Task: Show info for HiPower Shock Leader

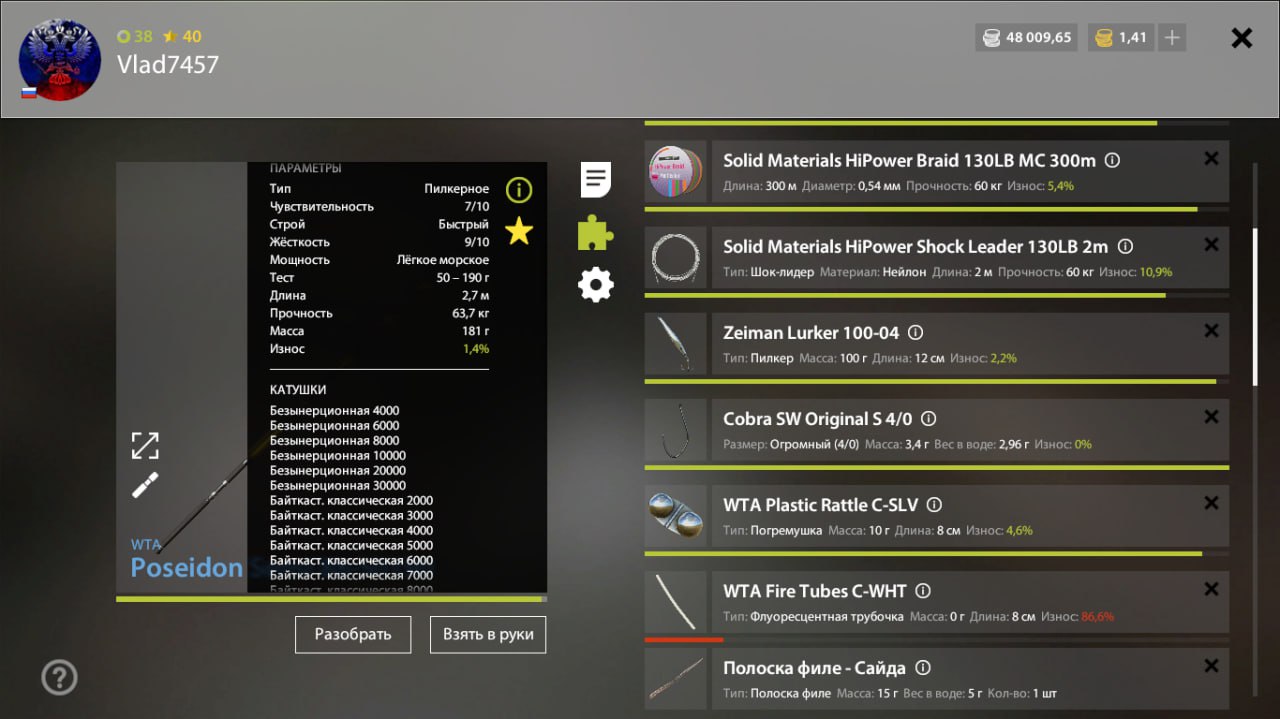Action: (1125, 246)
